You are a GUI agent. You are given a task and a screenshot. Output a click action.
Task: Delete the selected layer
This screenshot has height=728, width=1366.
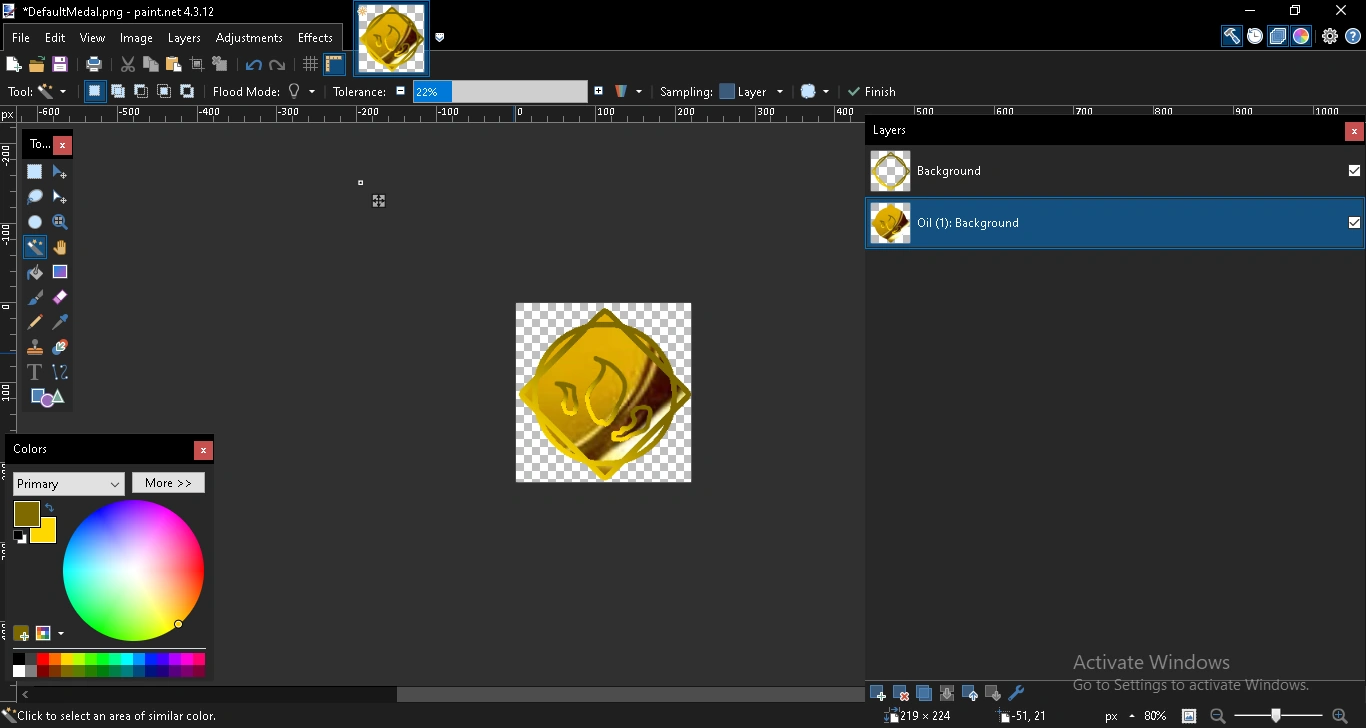(901, 693)
